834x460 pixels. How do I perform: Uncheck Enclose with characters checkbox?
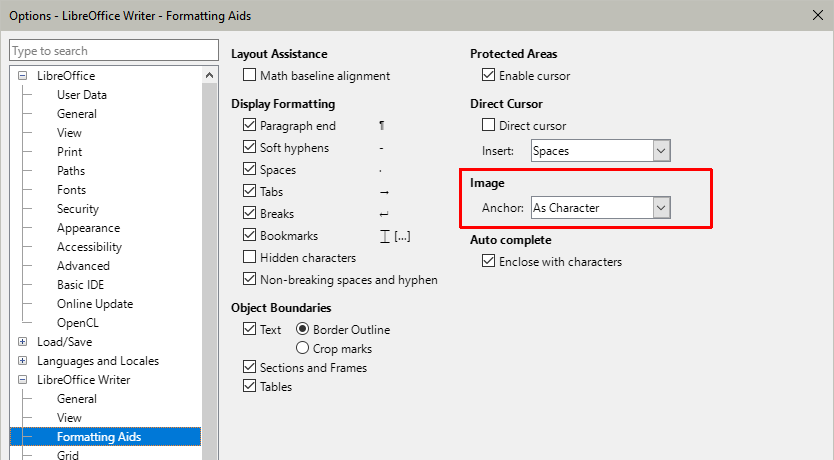coord(489,262)
